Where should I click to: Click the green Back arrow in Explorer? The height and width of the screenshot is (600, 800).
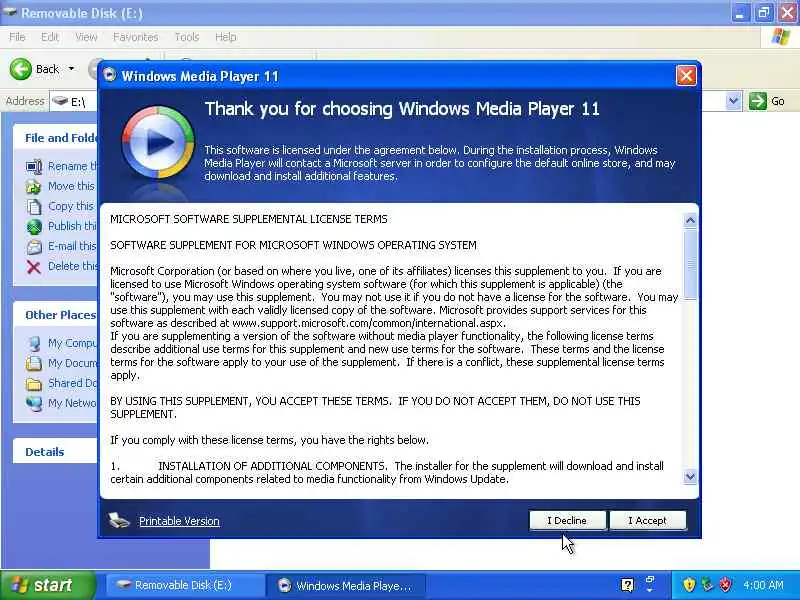click(20, 69)
